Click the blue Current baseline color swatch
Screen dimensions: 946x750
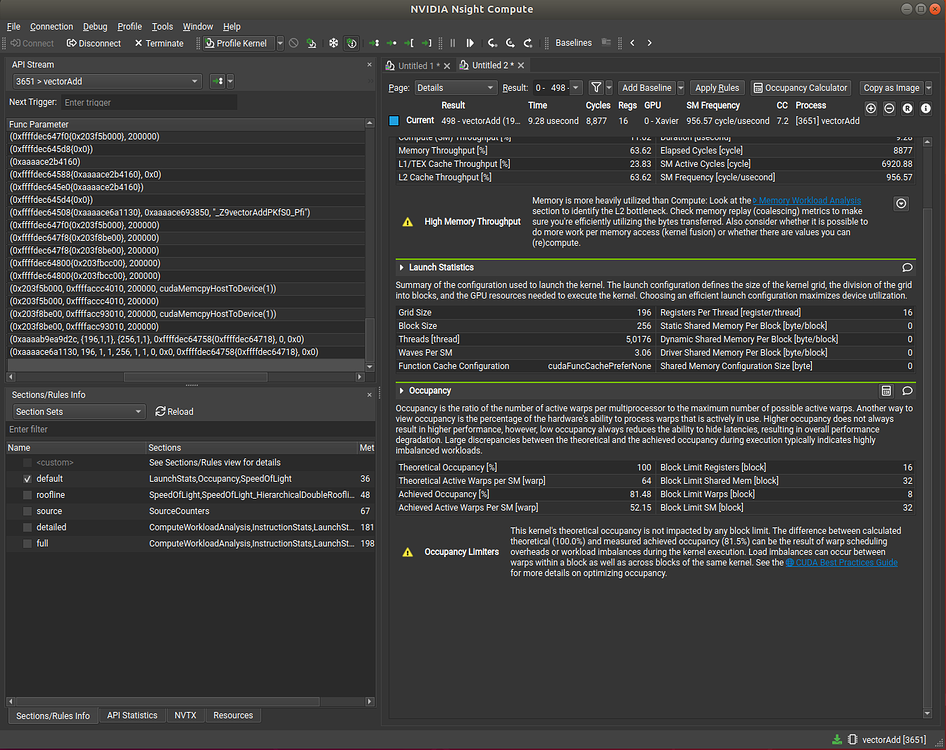(394, 121)
